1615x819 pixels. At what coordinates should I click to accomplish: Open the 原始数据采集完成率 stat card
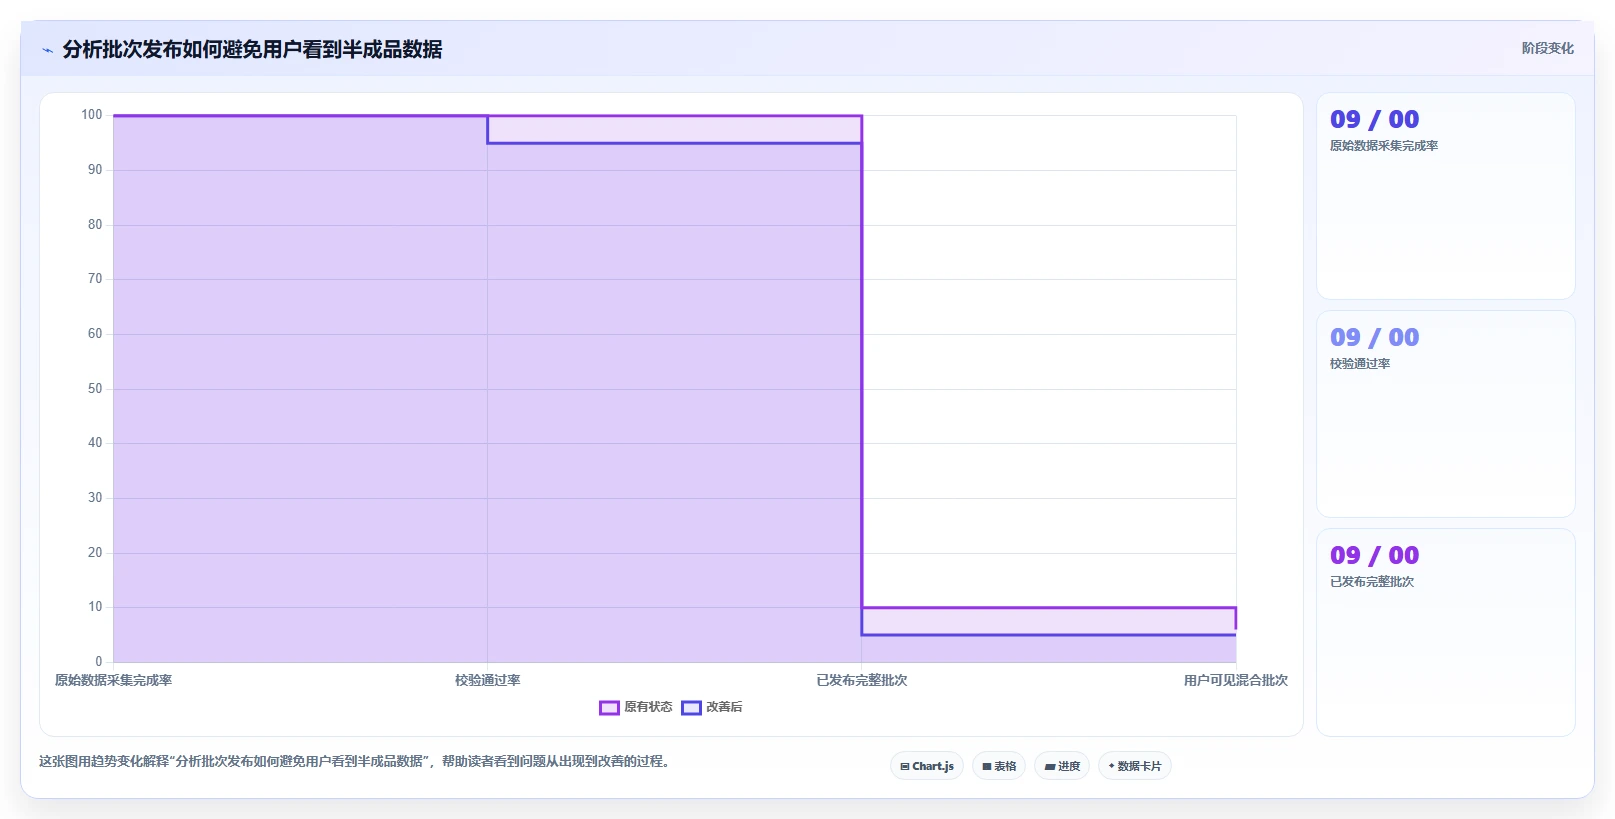coord(1446,196)
